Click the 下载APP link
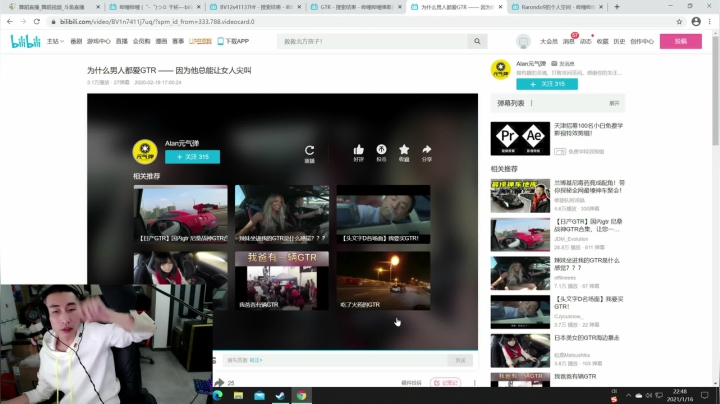 click(x=236, y=41)
